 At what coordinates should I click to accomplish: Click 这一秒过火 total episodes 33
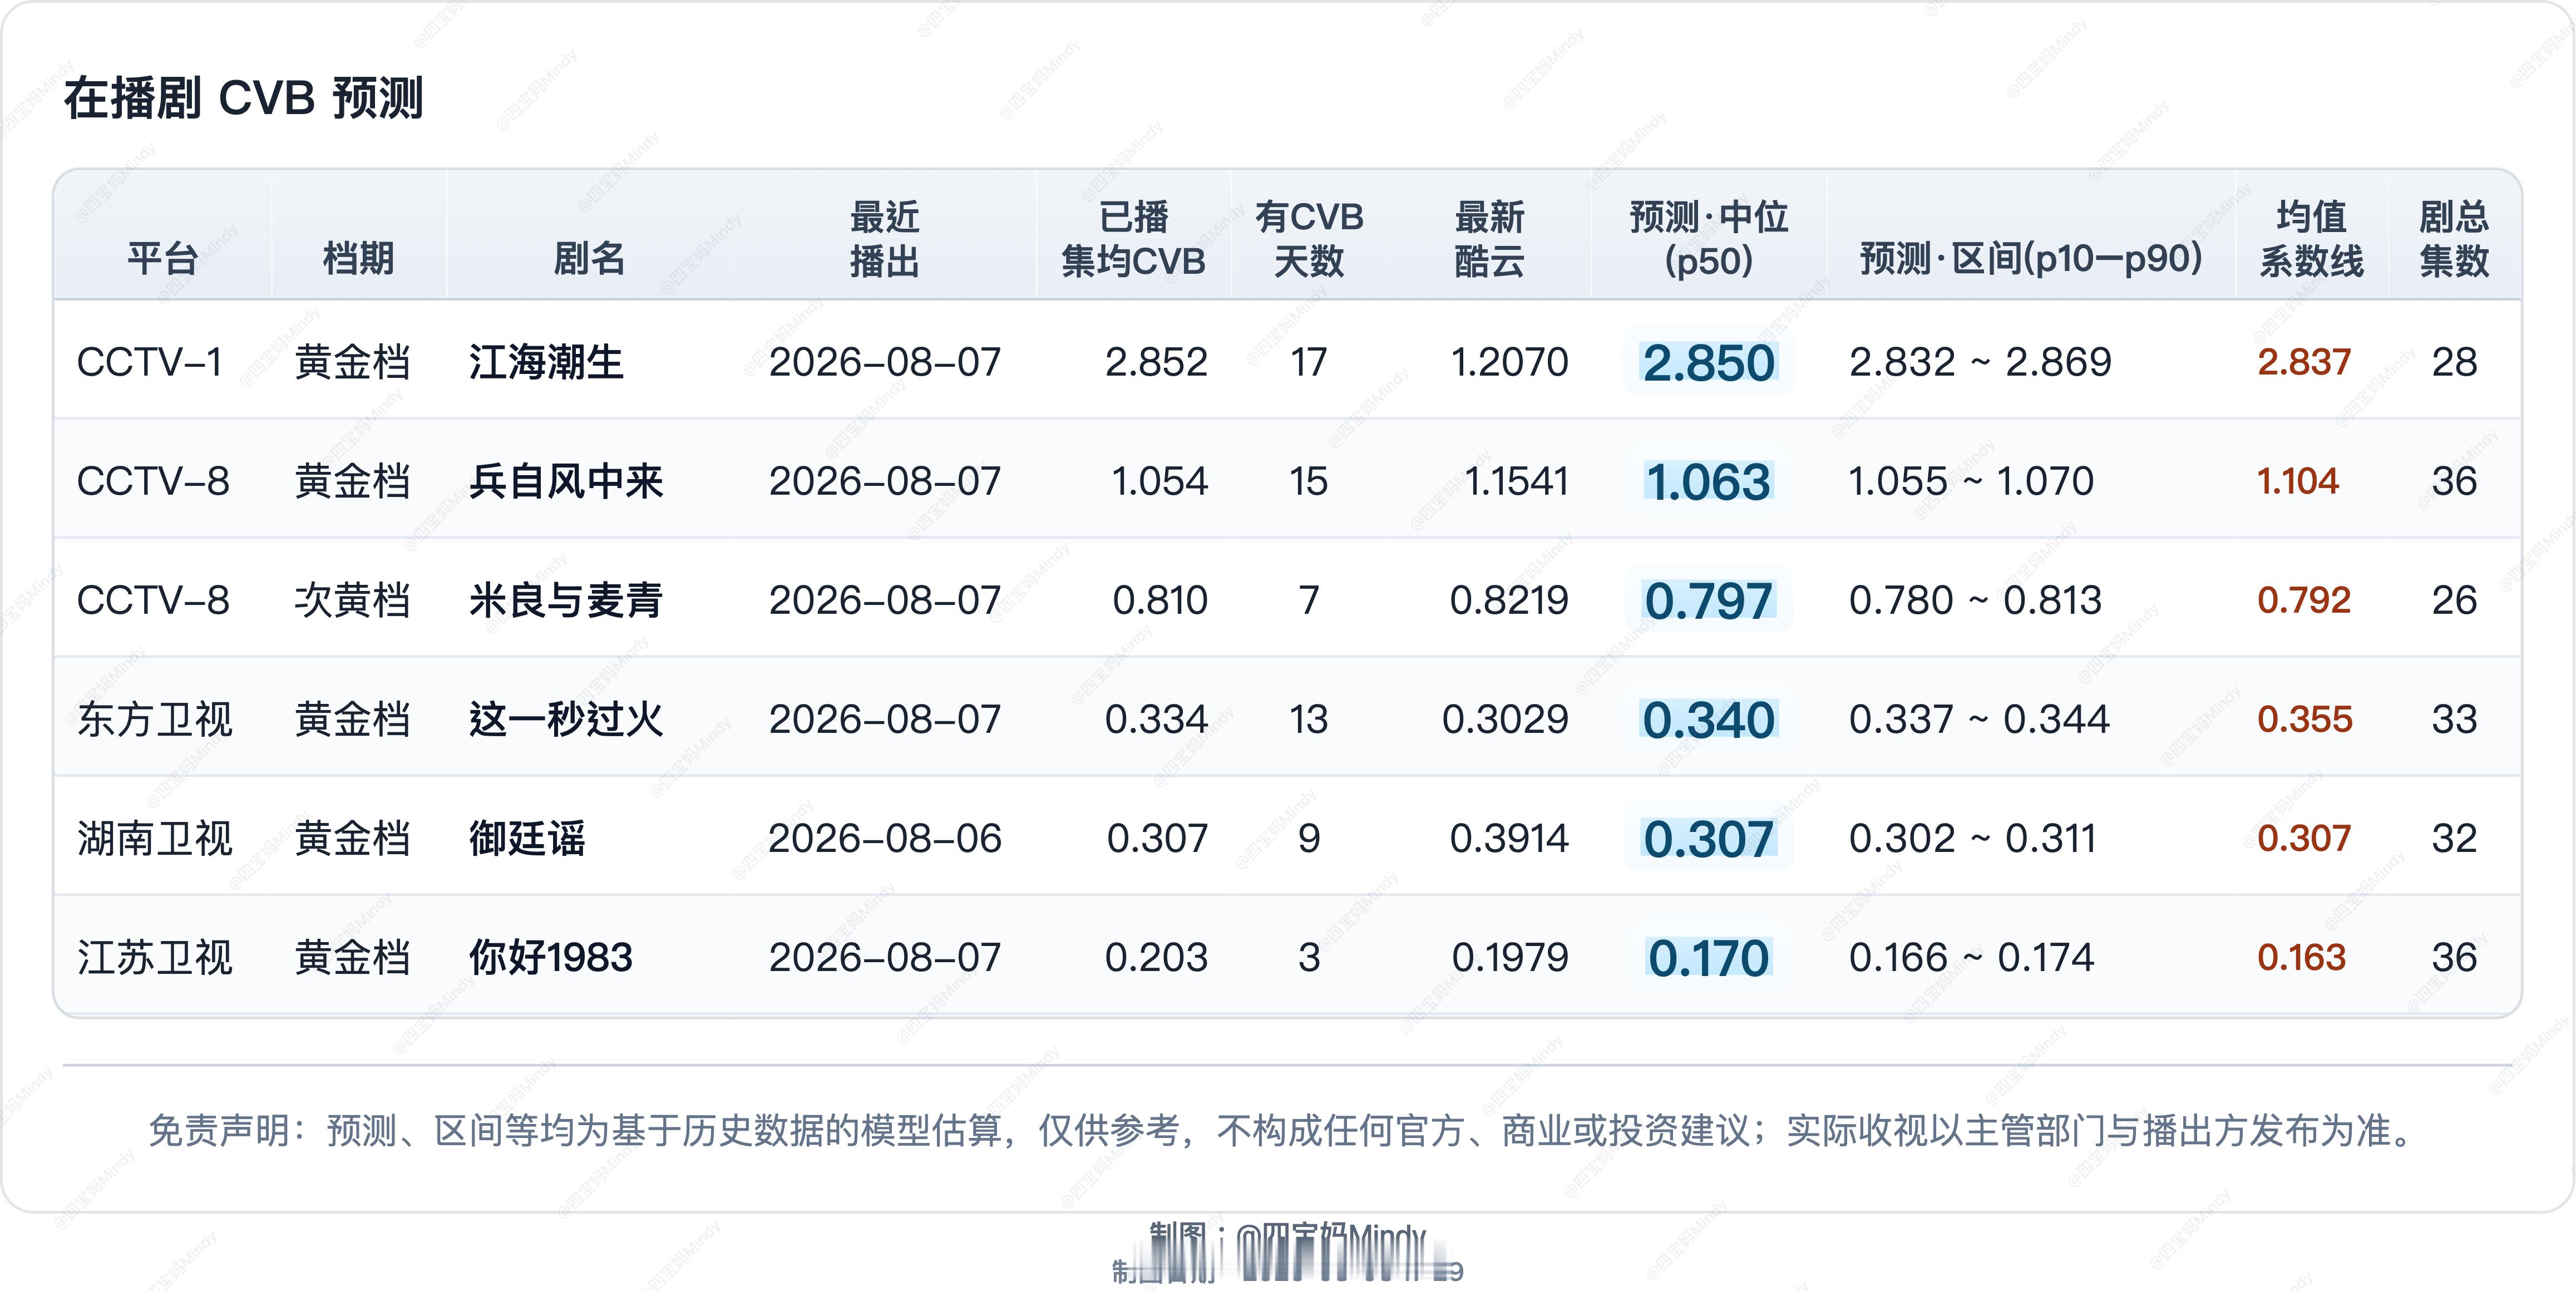(x=2454, y=719)
